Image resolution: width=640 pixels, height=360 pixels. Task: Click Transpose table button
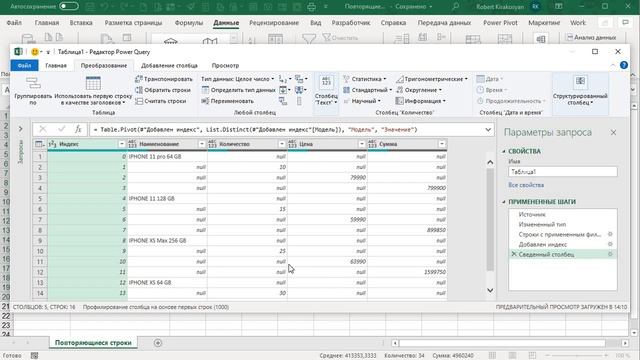(x=164, y=79)
